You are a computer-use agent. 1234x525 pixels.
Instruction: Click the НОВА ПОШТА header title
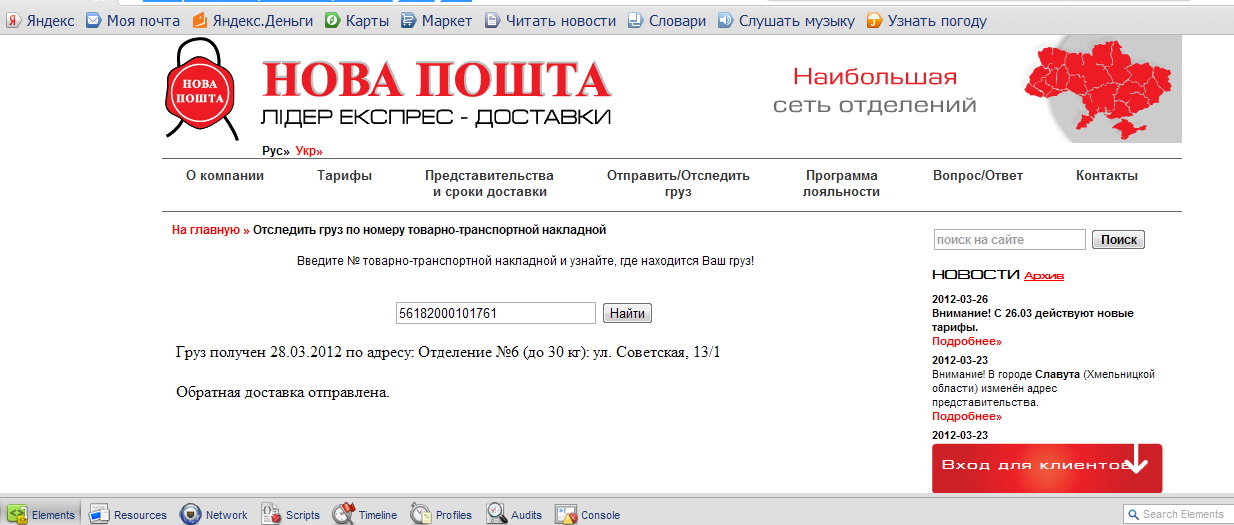click(x=436, y=80)
